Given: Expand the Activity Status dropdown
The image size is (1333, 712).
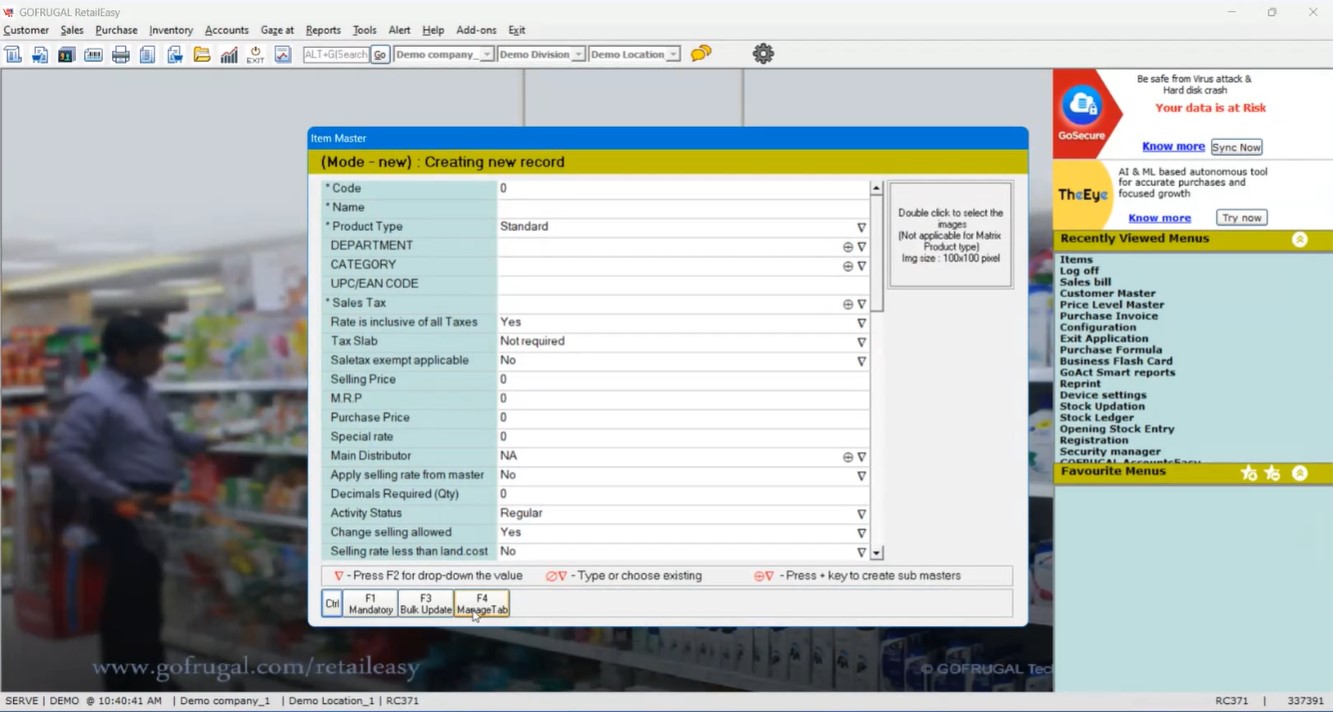Looking at the screenshot, I should tap(861, 514).
